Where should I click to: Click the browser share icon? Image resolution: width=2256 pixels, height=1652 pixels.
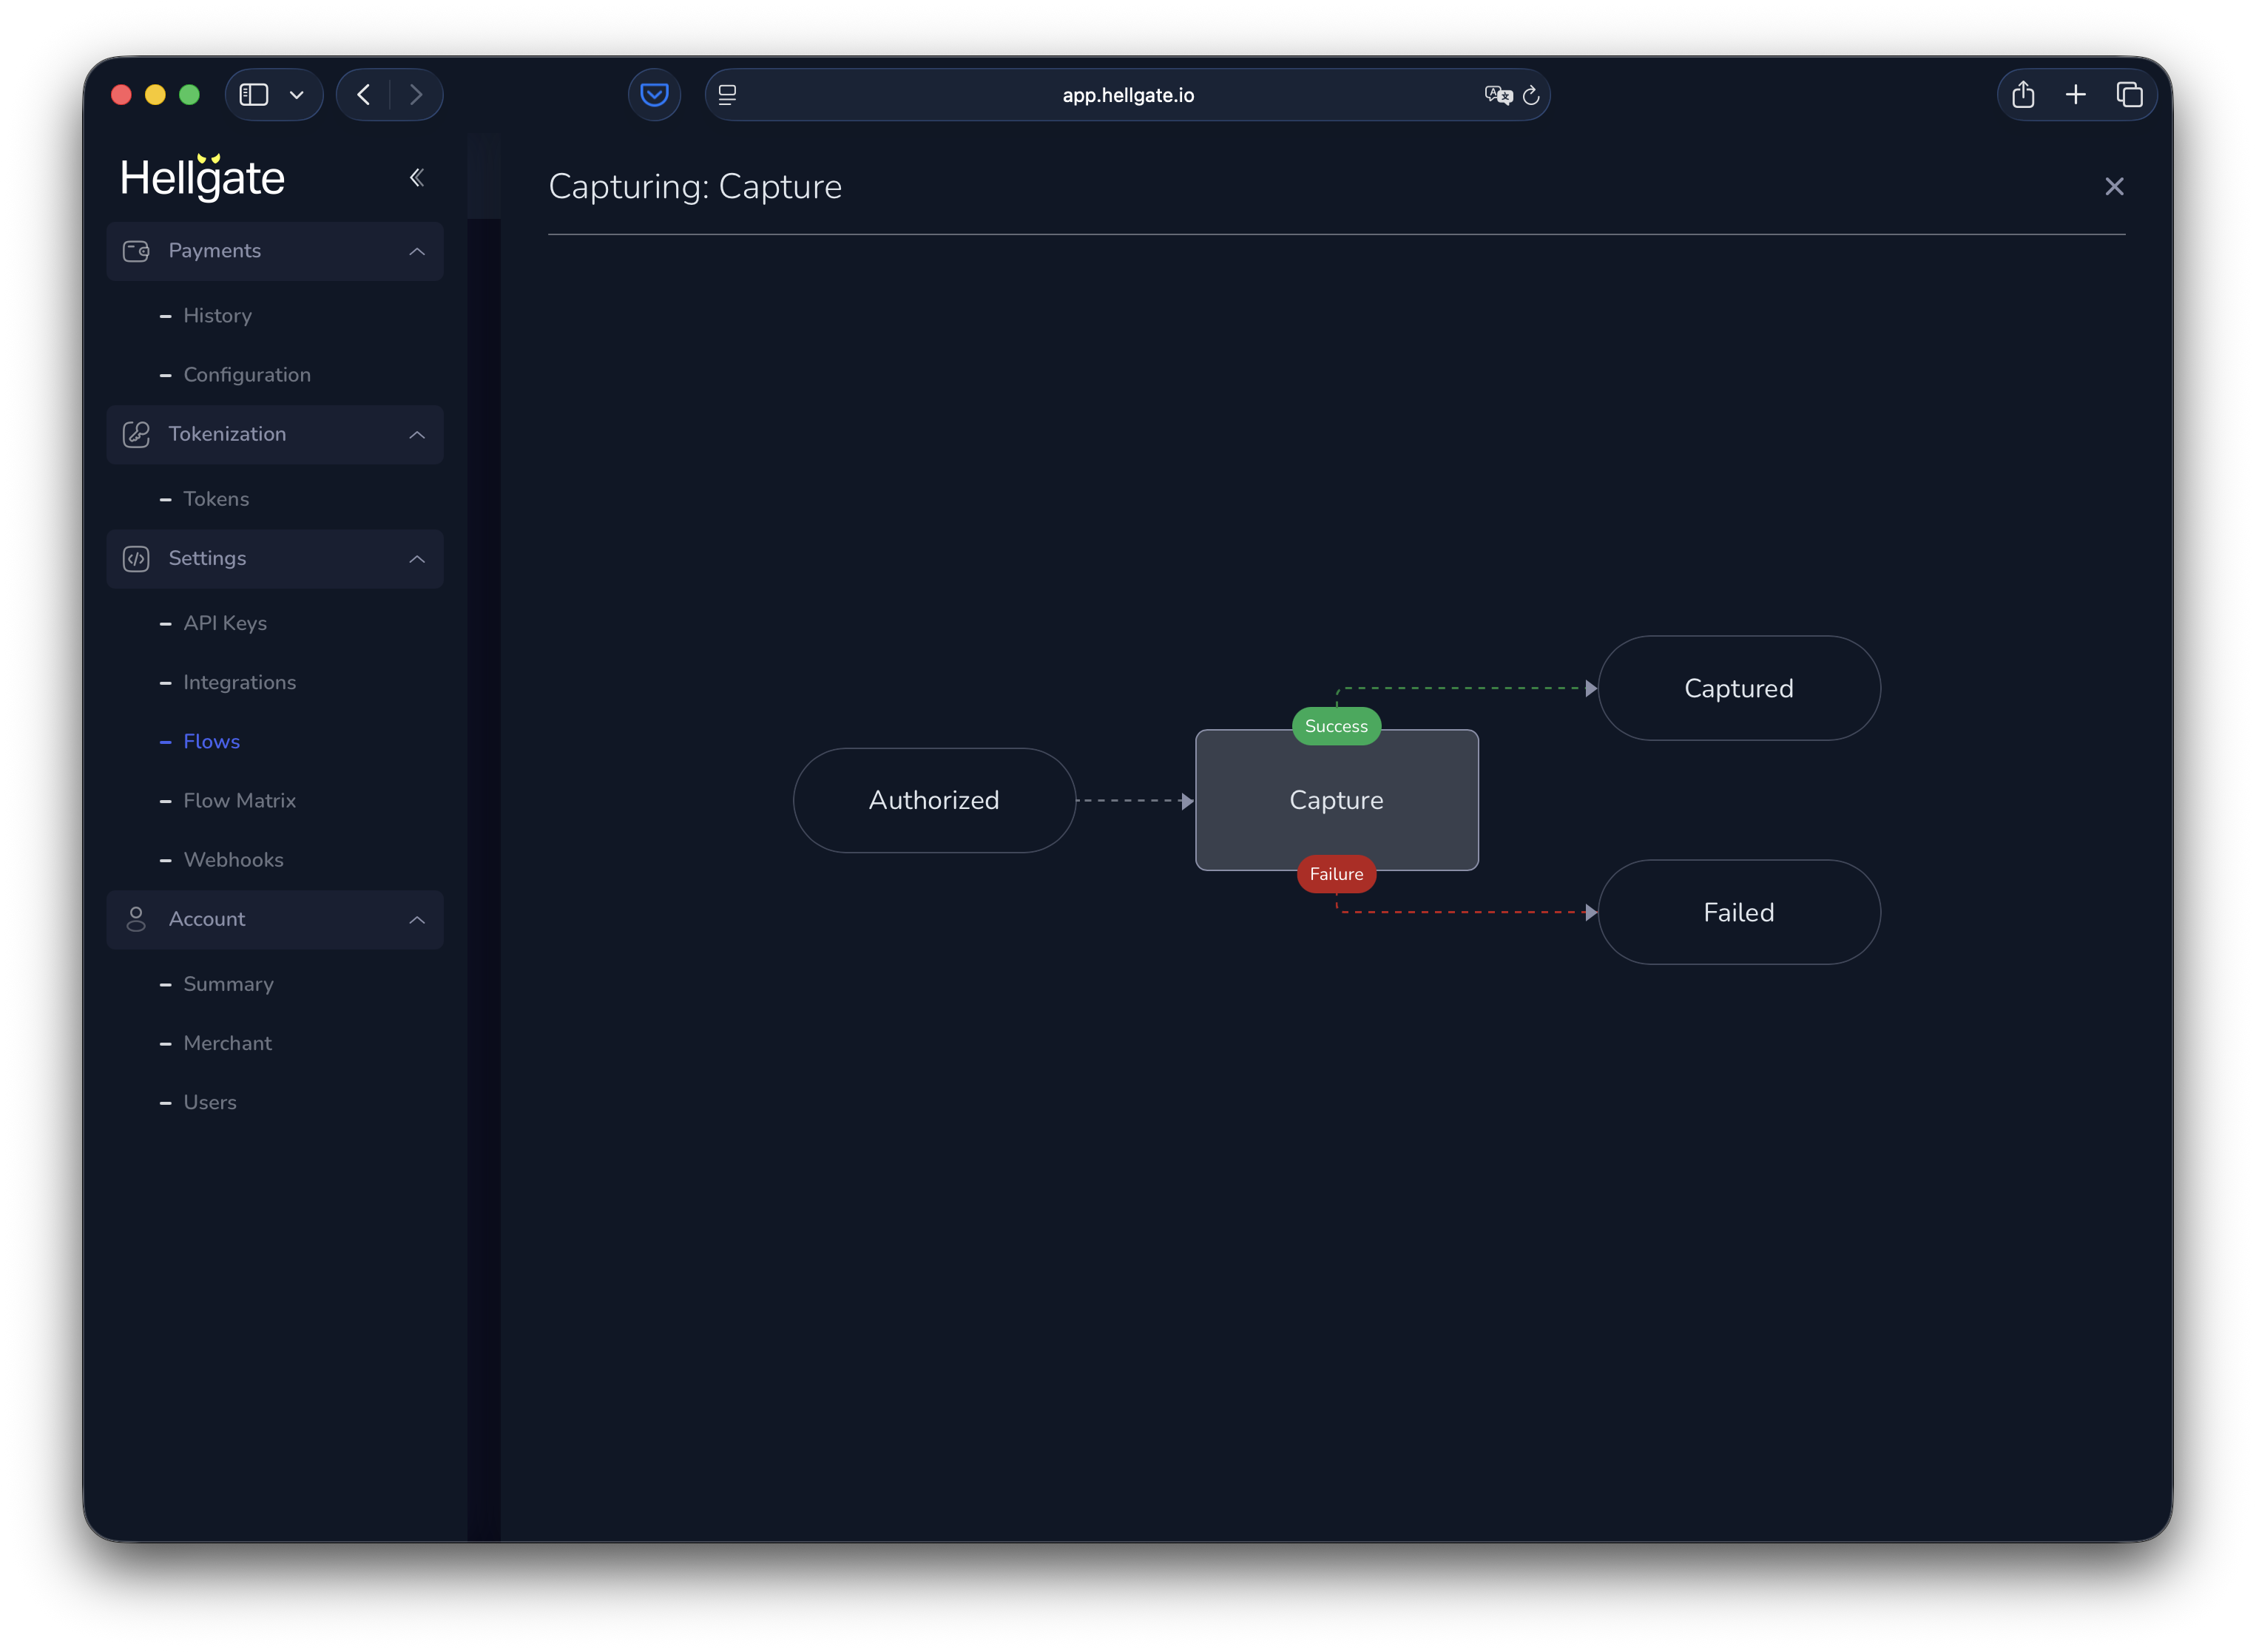point(2023,94)
